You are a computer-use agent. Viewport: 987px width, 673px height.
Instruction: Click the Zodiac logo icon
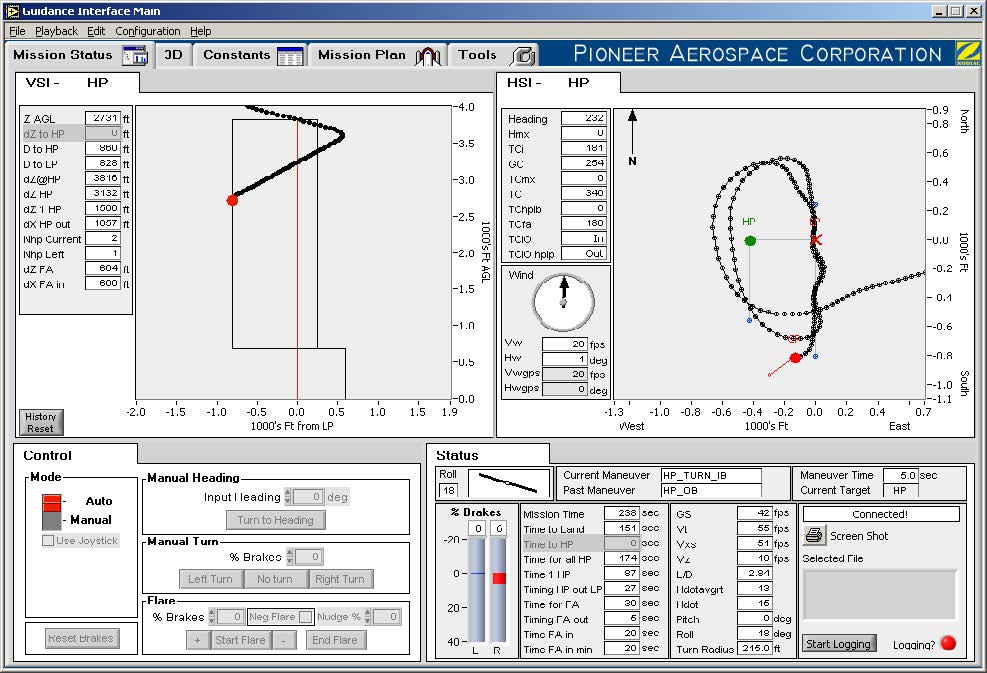tap(967, 54)
